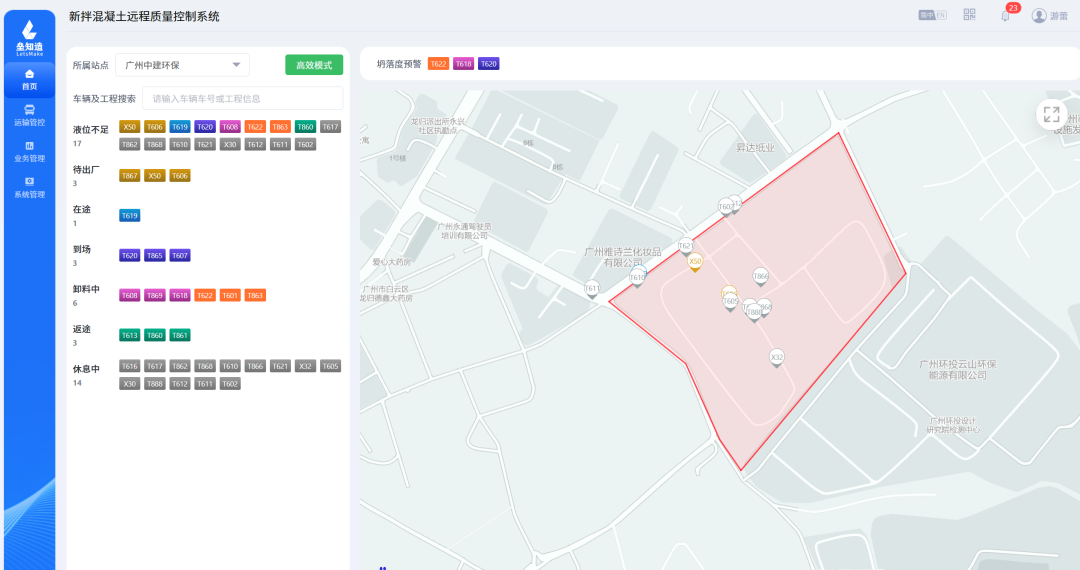Image resolution: width=1080 pixels, height=570 pixels.
Task: Select T888 tag in 休息中 row
Action: [155, 384]
